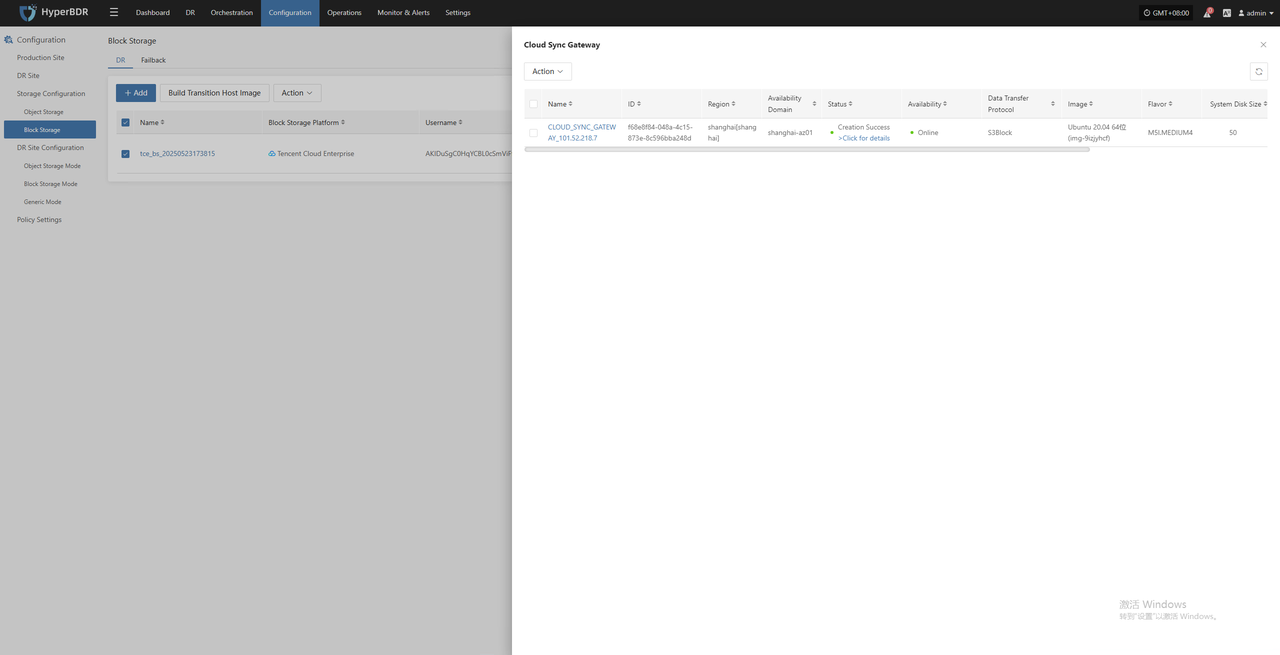Click the Add button

tap(136, 93)
